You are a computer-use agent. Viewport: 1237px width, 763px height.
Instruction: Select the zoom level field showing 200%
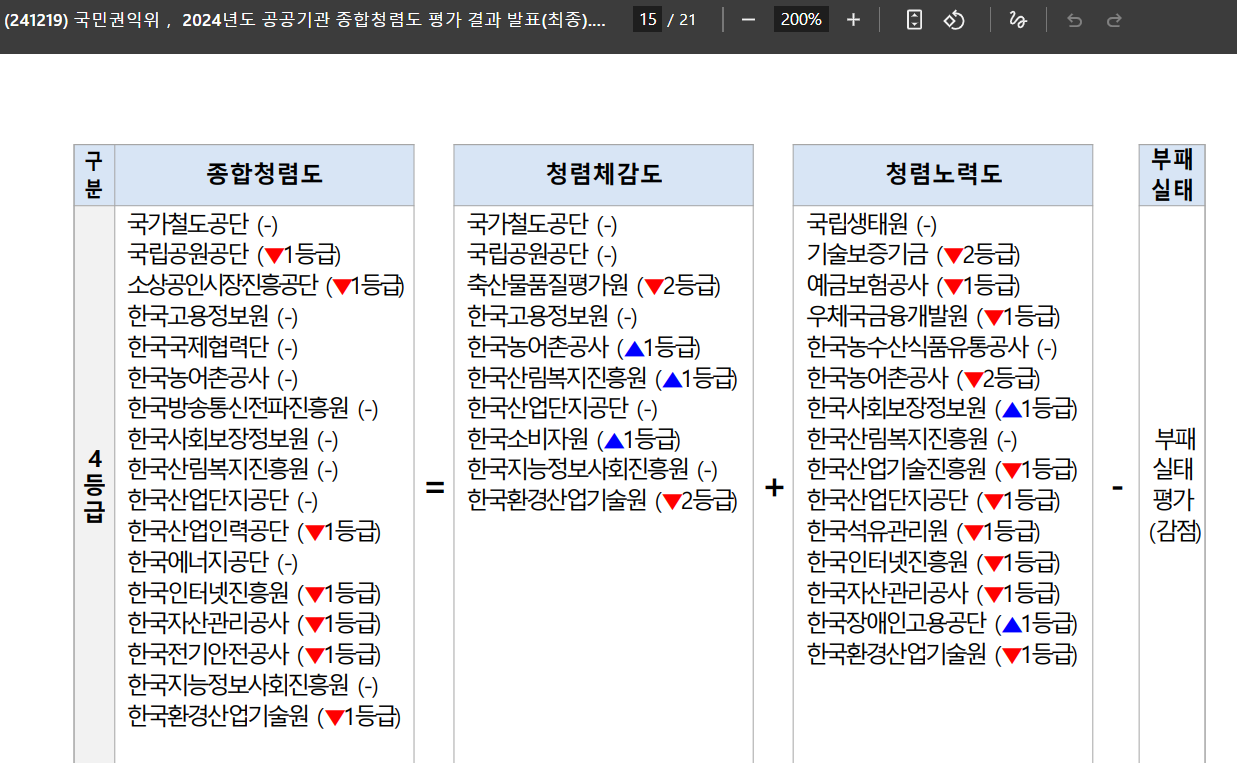(801, 20)
